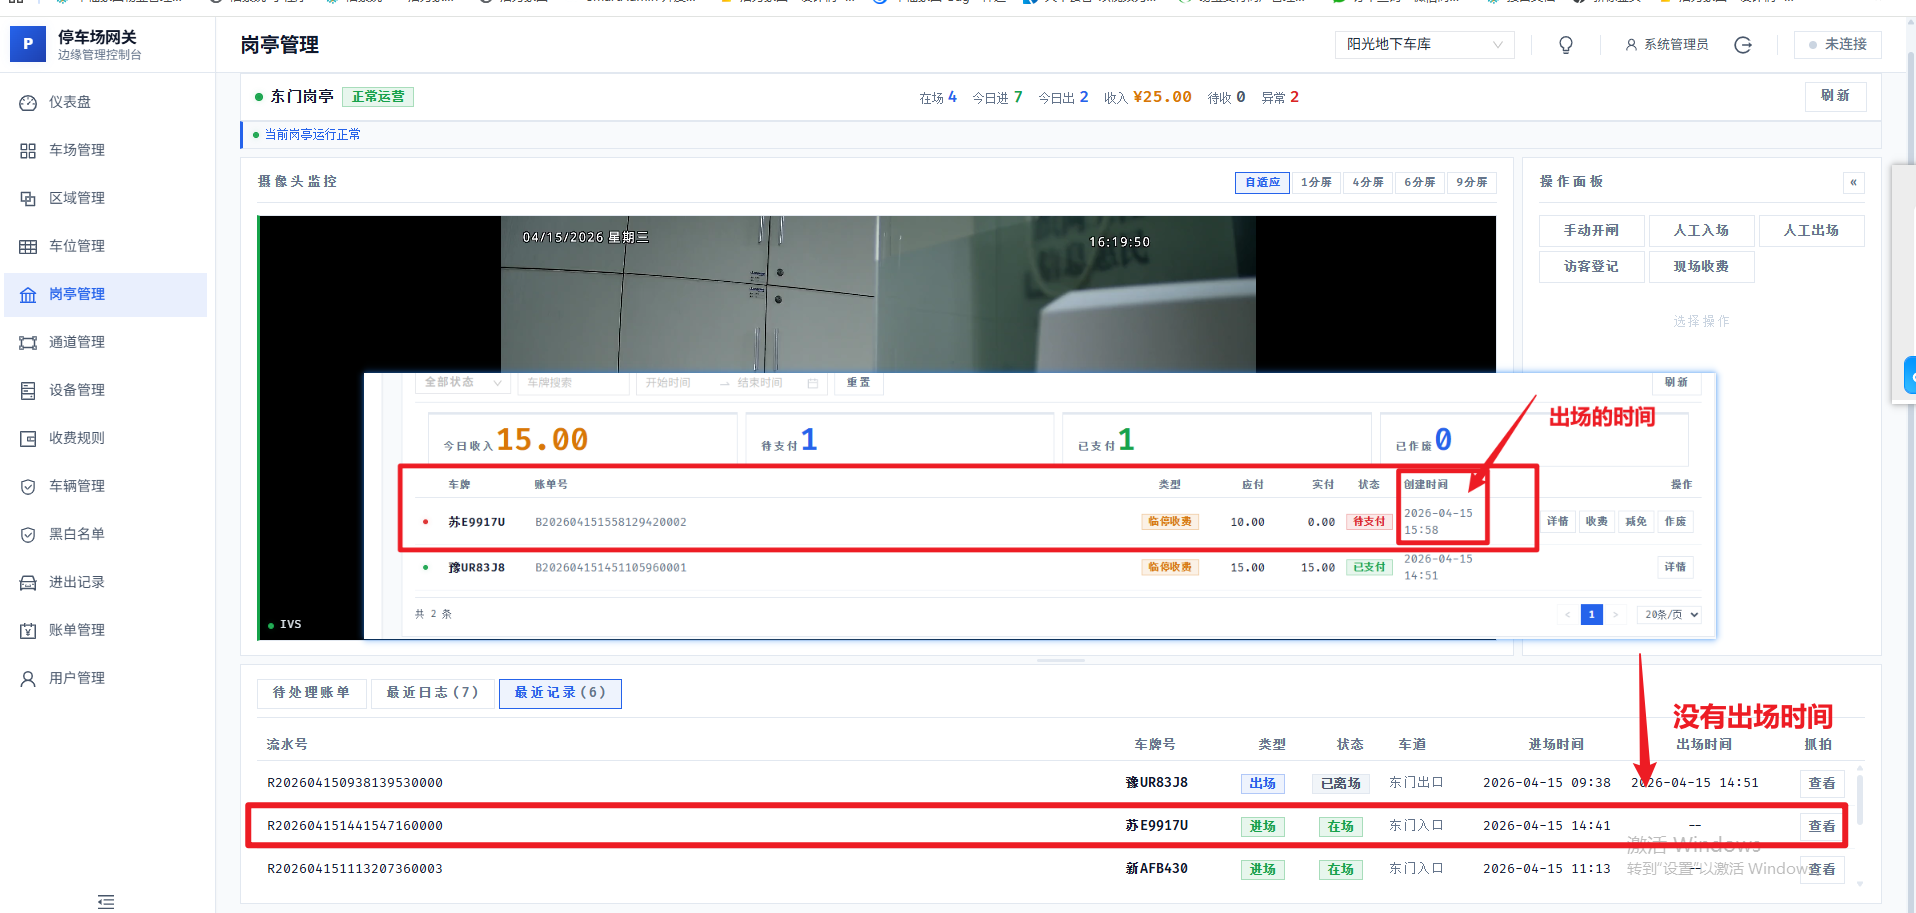Collapse sidebar using bottom menu icon
This screenshot has height=913, width=1916.
point(106,901)
